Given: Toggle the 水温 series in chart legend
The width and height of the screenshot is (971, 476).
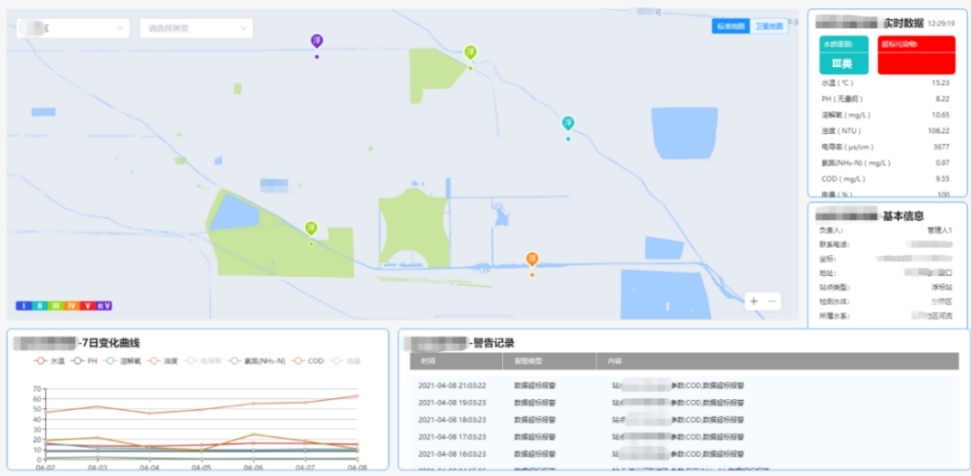Looking at the screenshot, I should (x=50, y=361).
